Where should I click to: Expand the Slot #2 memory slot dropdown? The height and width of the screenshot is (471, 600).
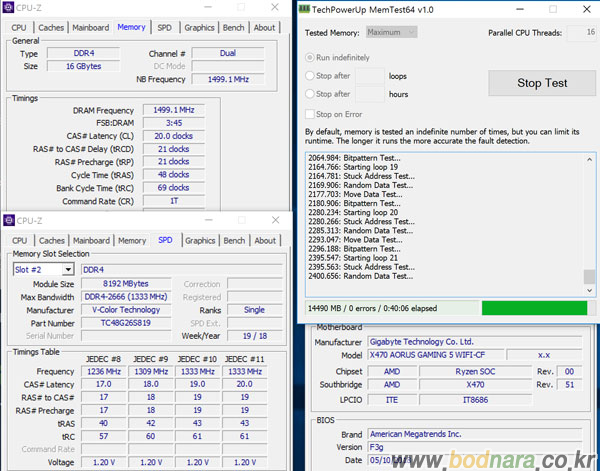click(68, 269)
